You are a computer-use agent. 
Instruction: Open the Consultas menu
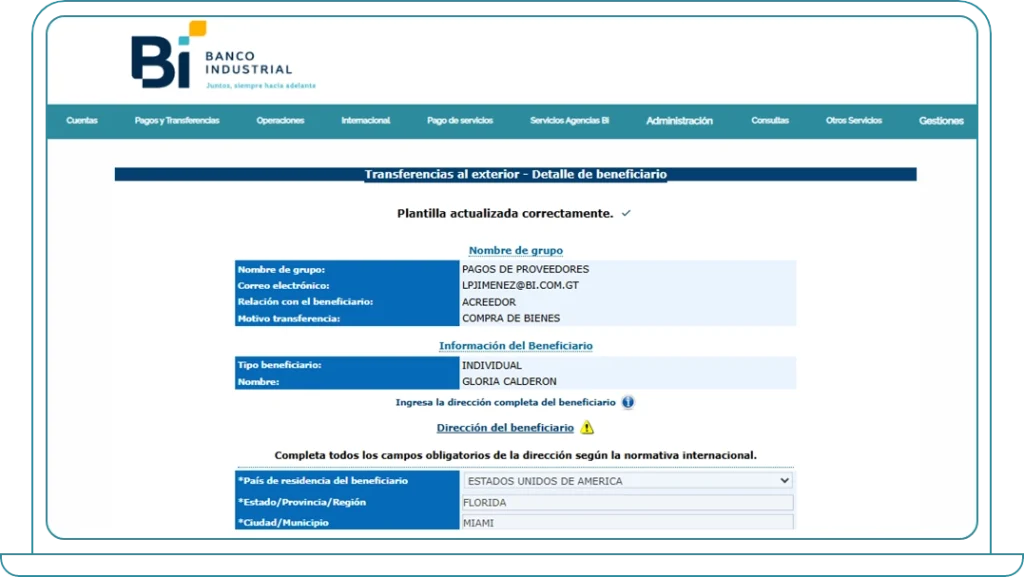[770, 120]
